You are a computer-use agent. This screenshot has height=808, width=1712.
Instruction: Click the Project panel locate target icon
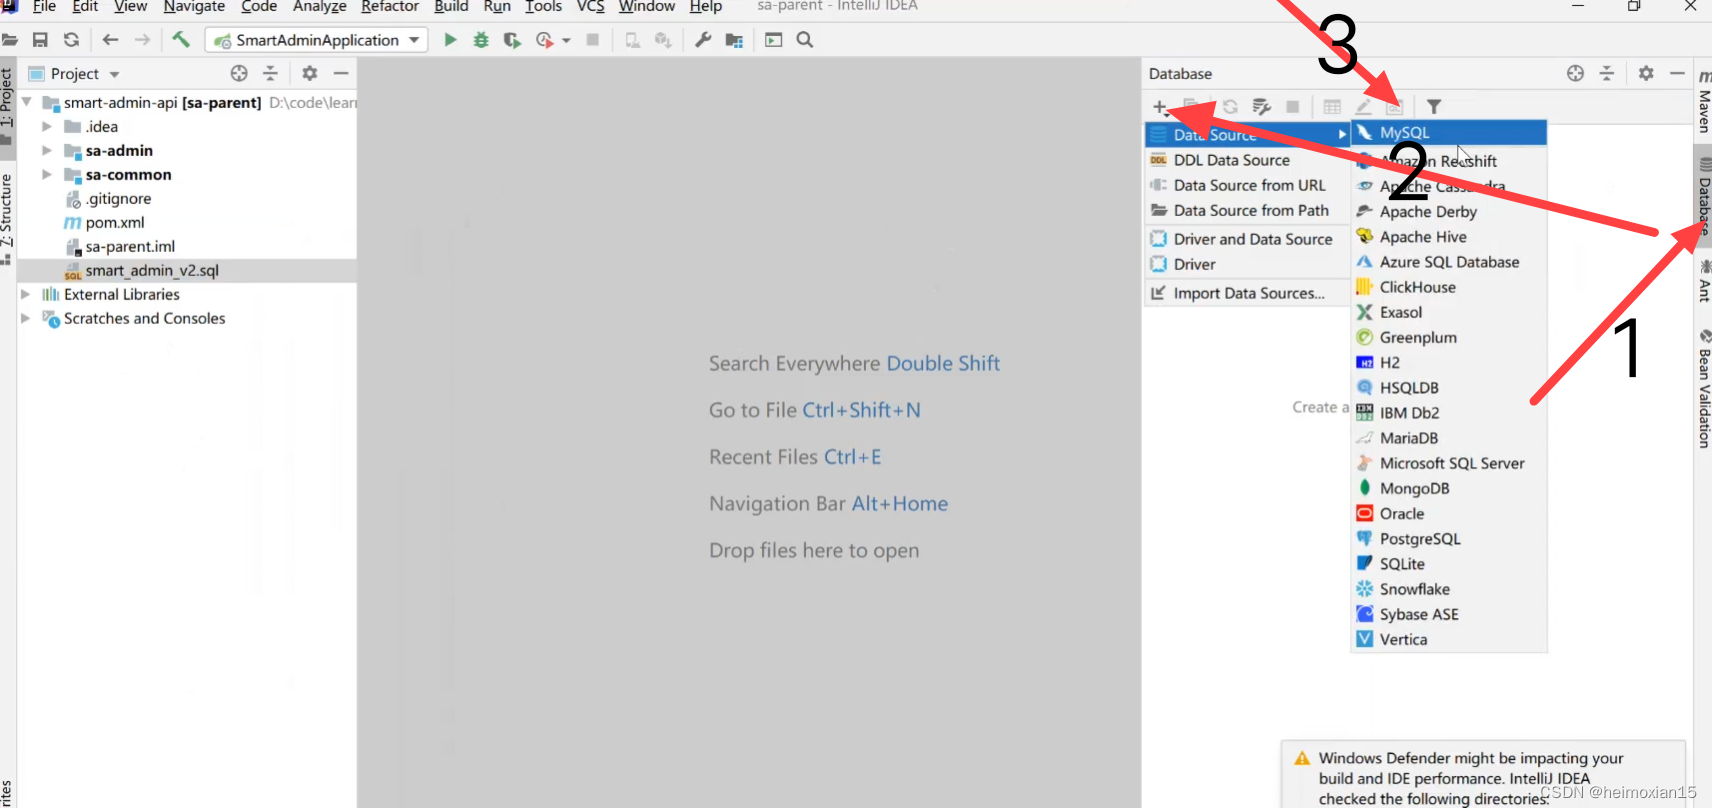click(239, 73)
